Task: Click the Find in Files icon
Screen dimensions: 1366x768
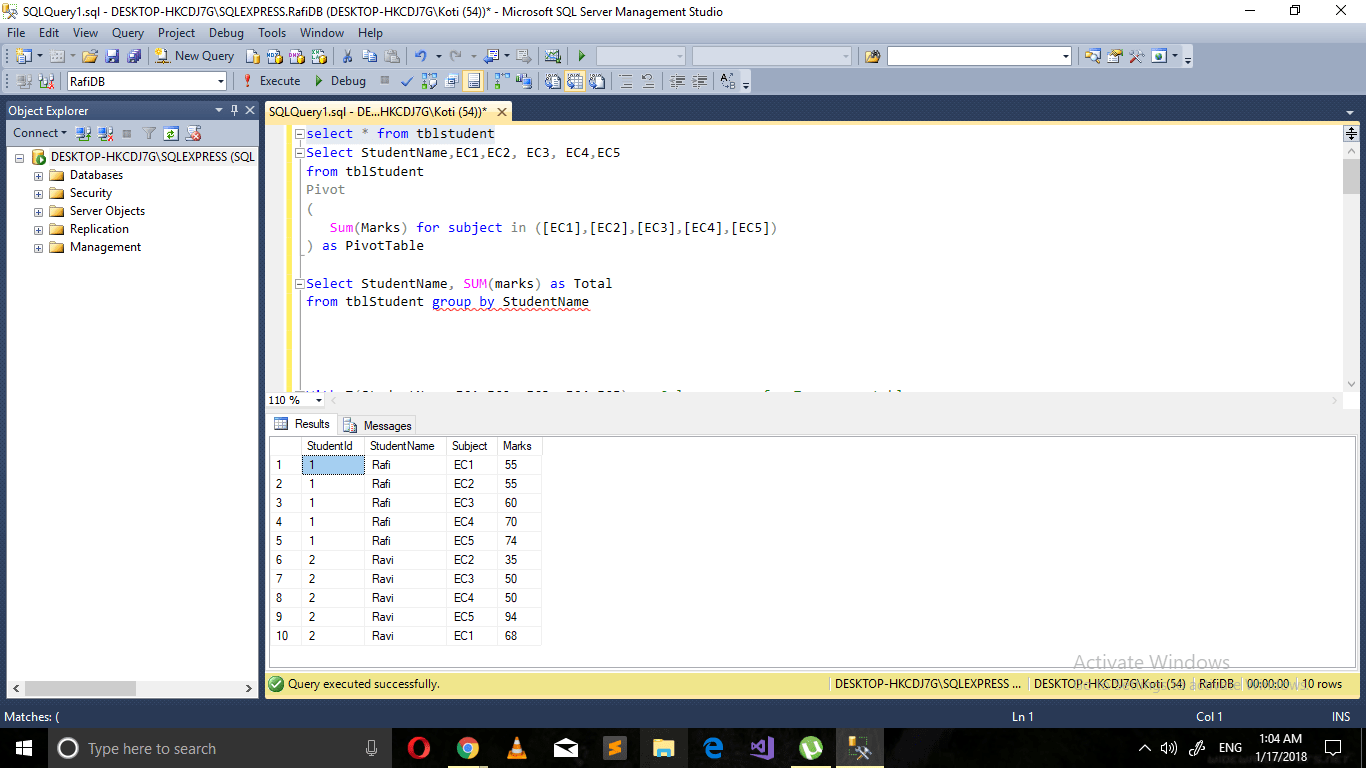Action: pos(873,56)
